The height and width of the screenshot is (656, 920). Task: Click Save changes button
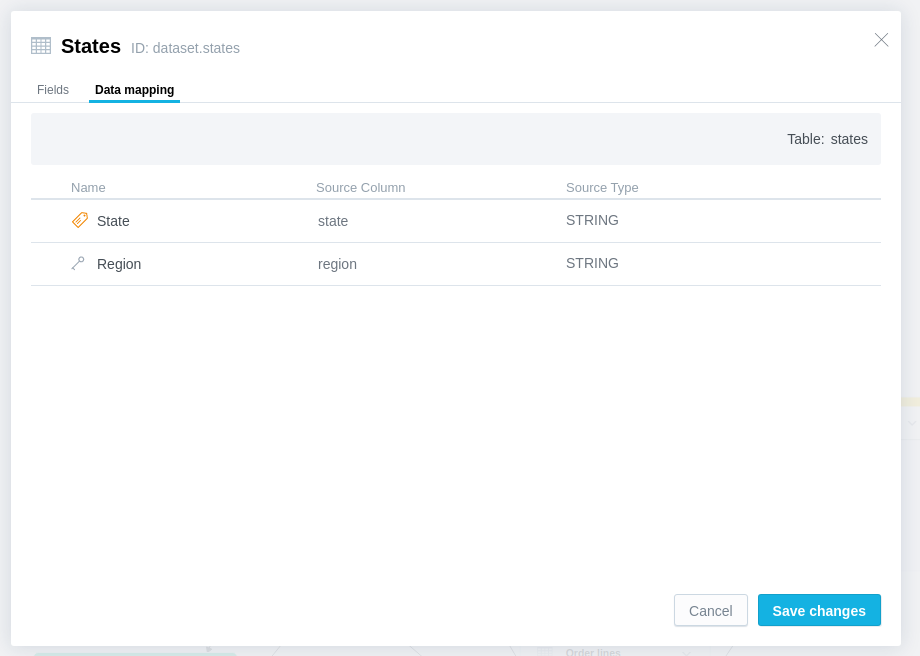coord(819,610)
